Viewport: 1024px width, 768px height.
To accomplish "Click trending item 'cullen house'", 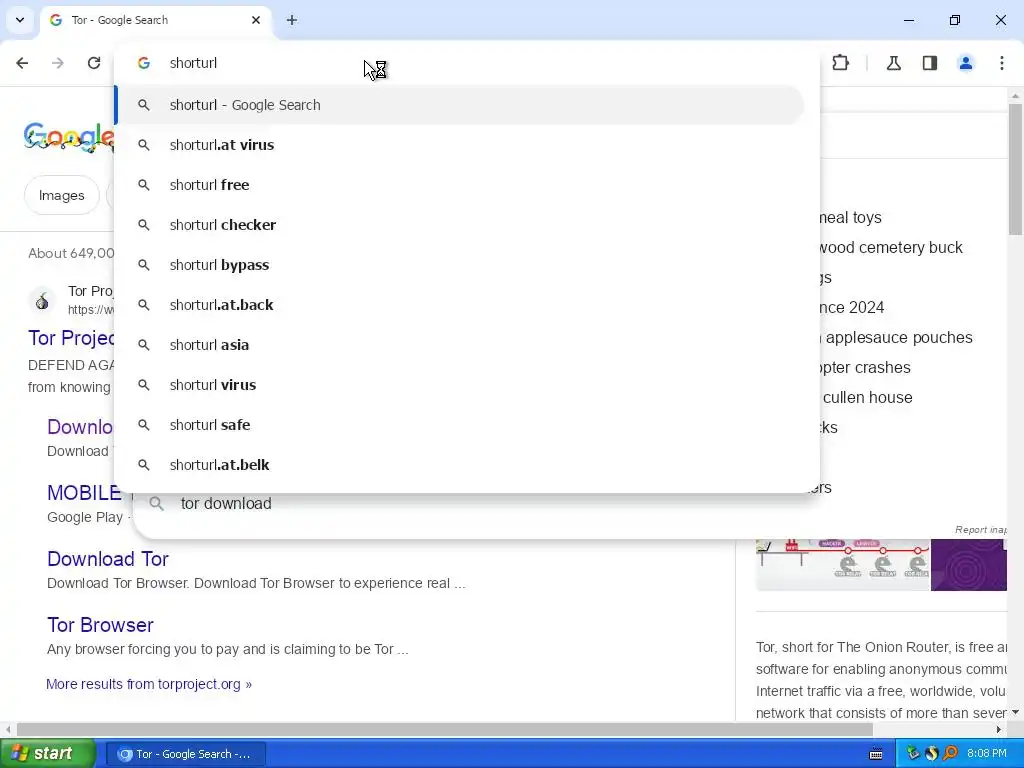I will click(867, 397).
